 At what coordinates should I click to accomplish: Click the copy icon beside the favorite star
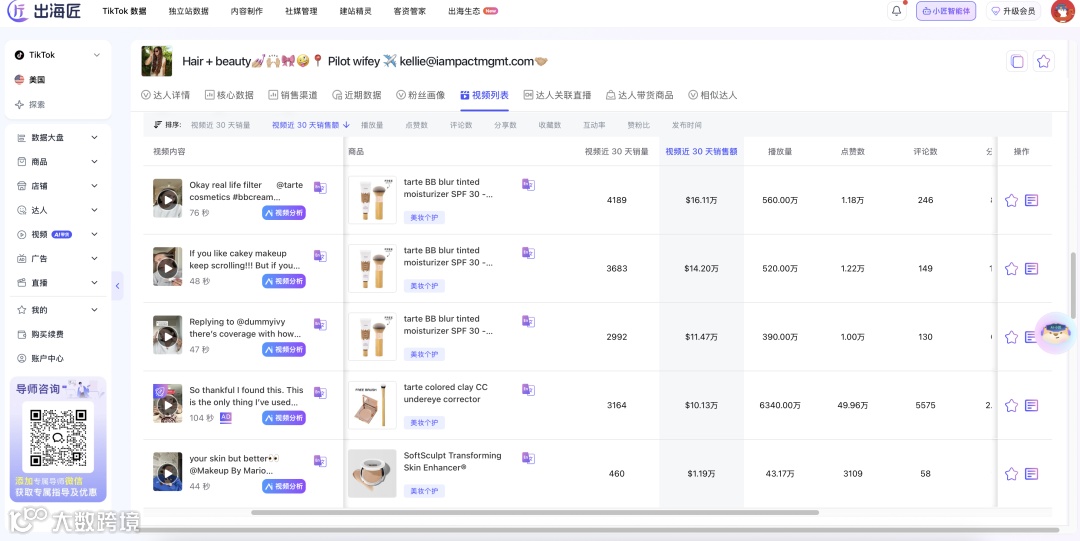point(1017,61)
